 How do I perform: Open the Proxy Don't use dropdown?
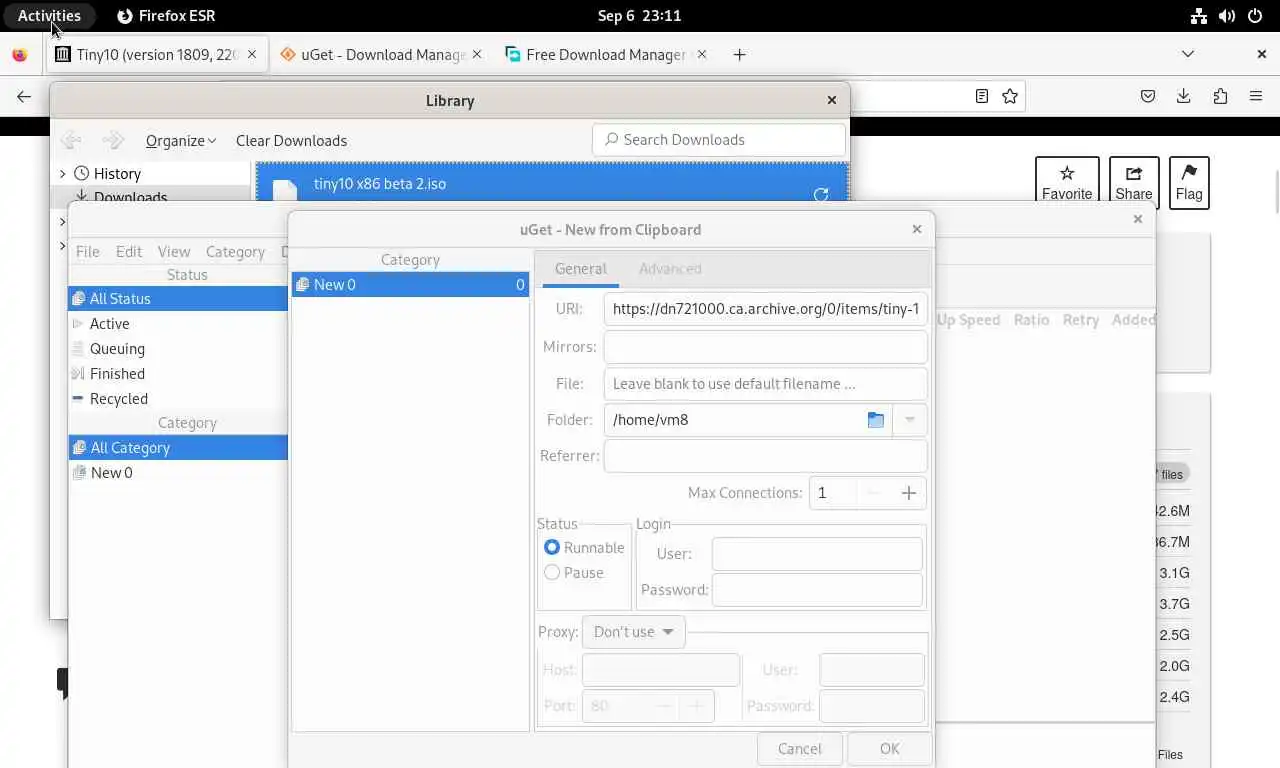[x=634, y=632]
